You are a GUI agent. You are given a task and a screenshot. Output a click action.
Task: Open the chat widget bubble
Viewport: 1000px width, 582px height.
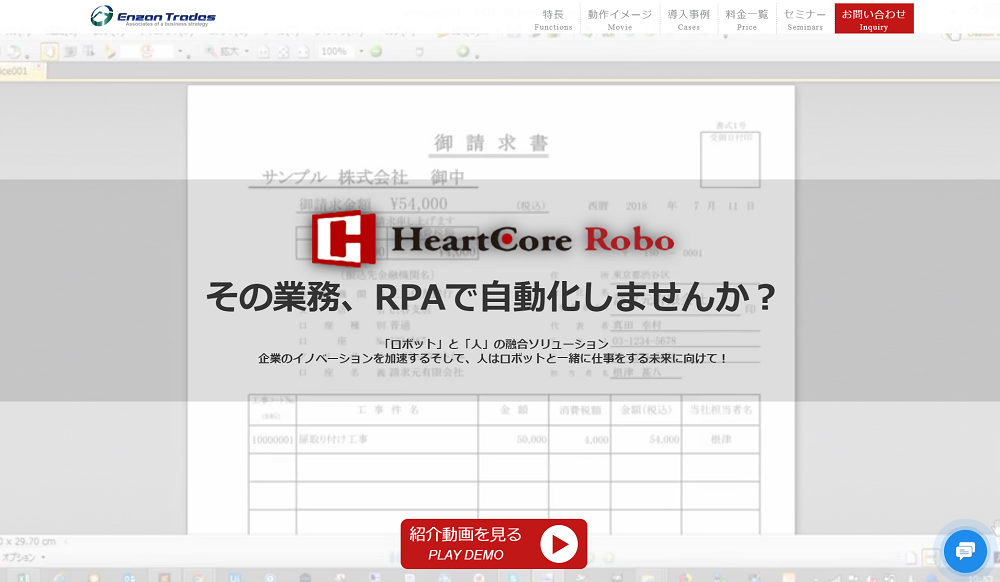[965, 551]
